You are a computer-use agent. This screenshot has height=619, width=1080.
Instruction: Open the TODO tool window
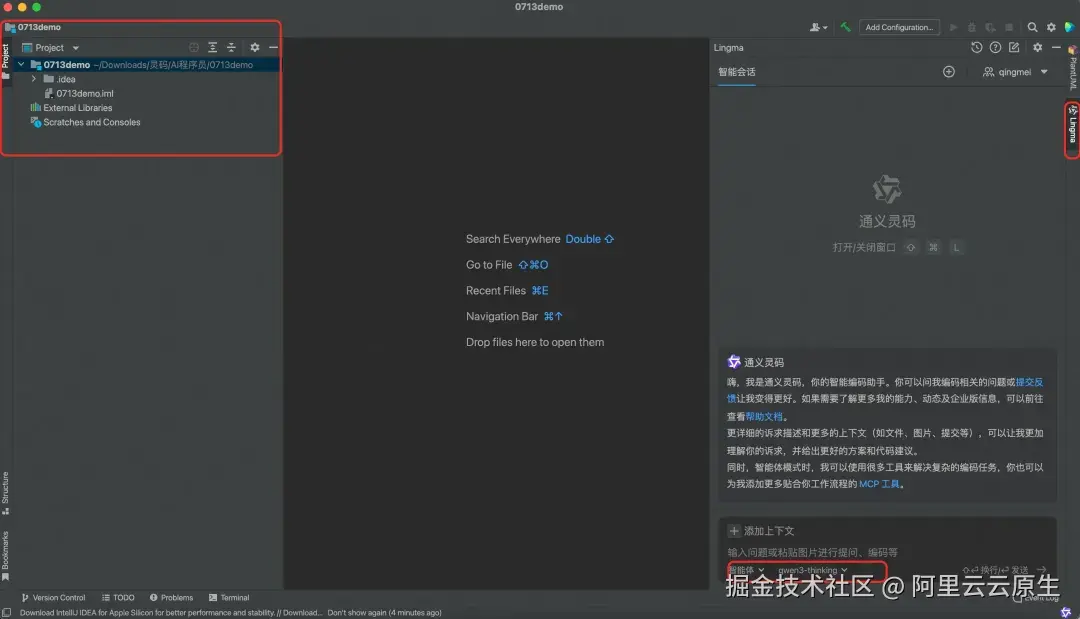[x=118, y=598]
